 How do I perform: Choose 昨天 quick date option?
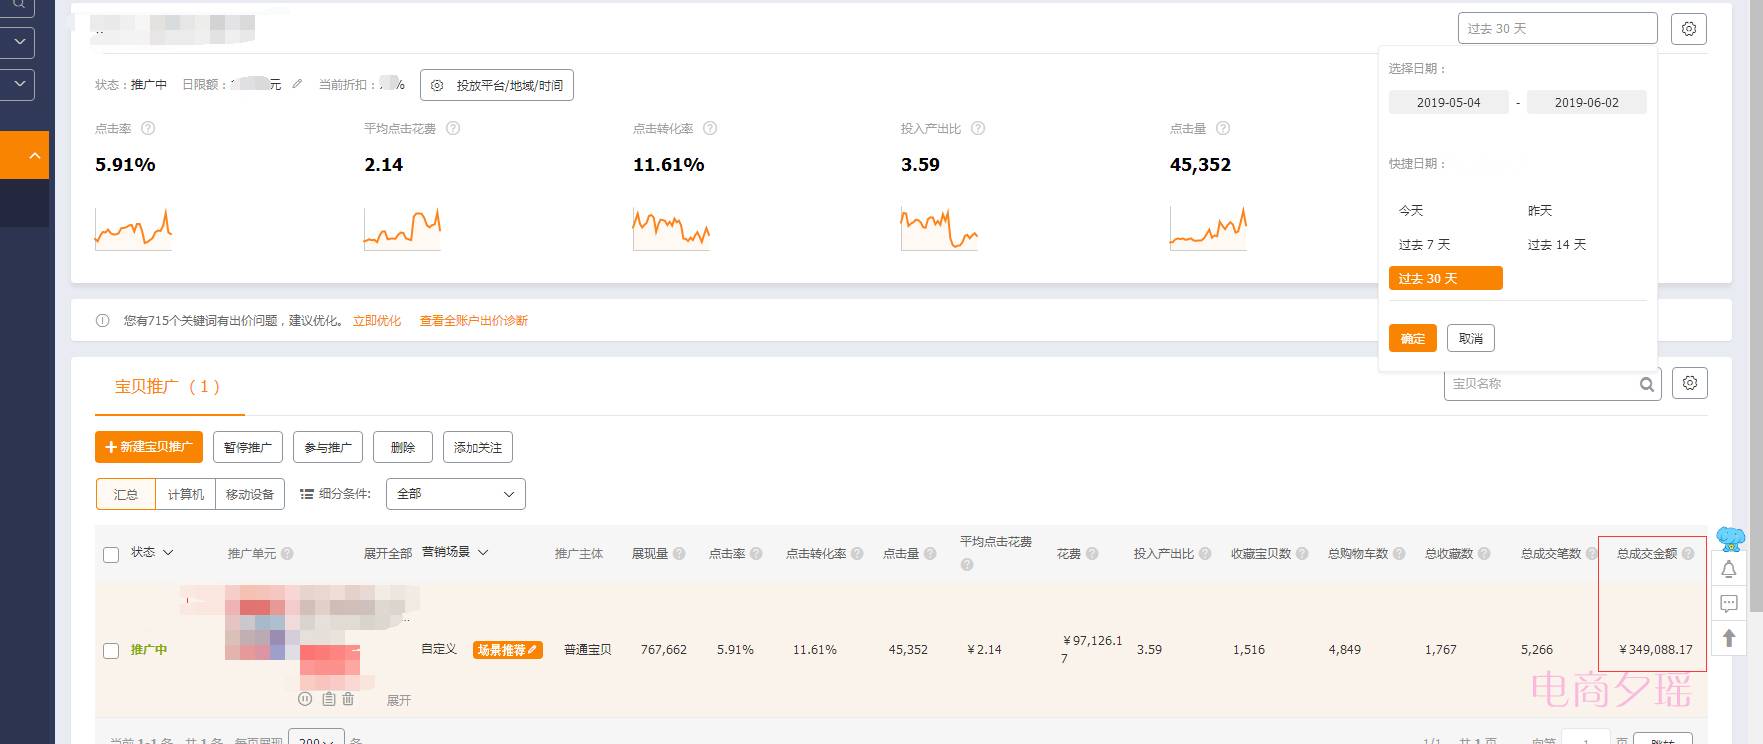(x=1540, y=210)
